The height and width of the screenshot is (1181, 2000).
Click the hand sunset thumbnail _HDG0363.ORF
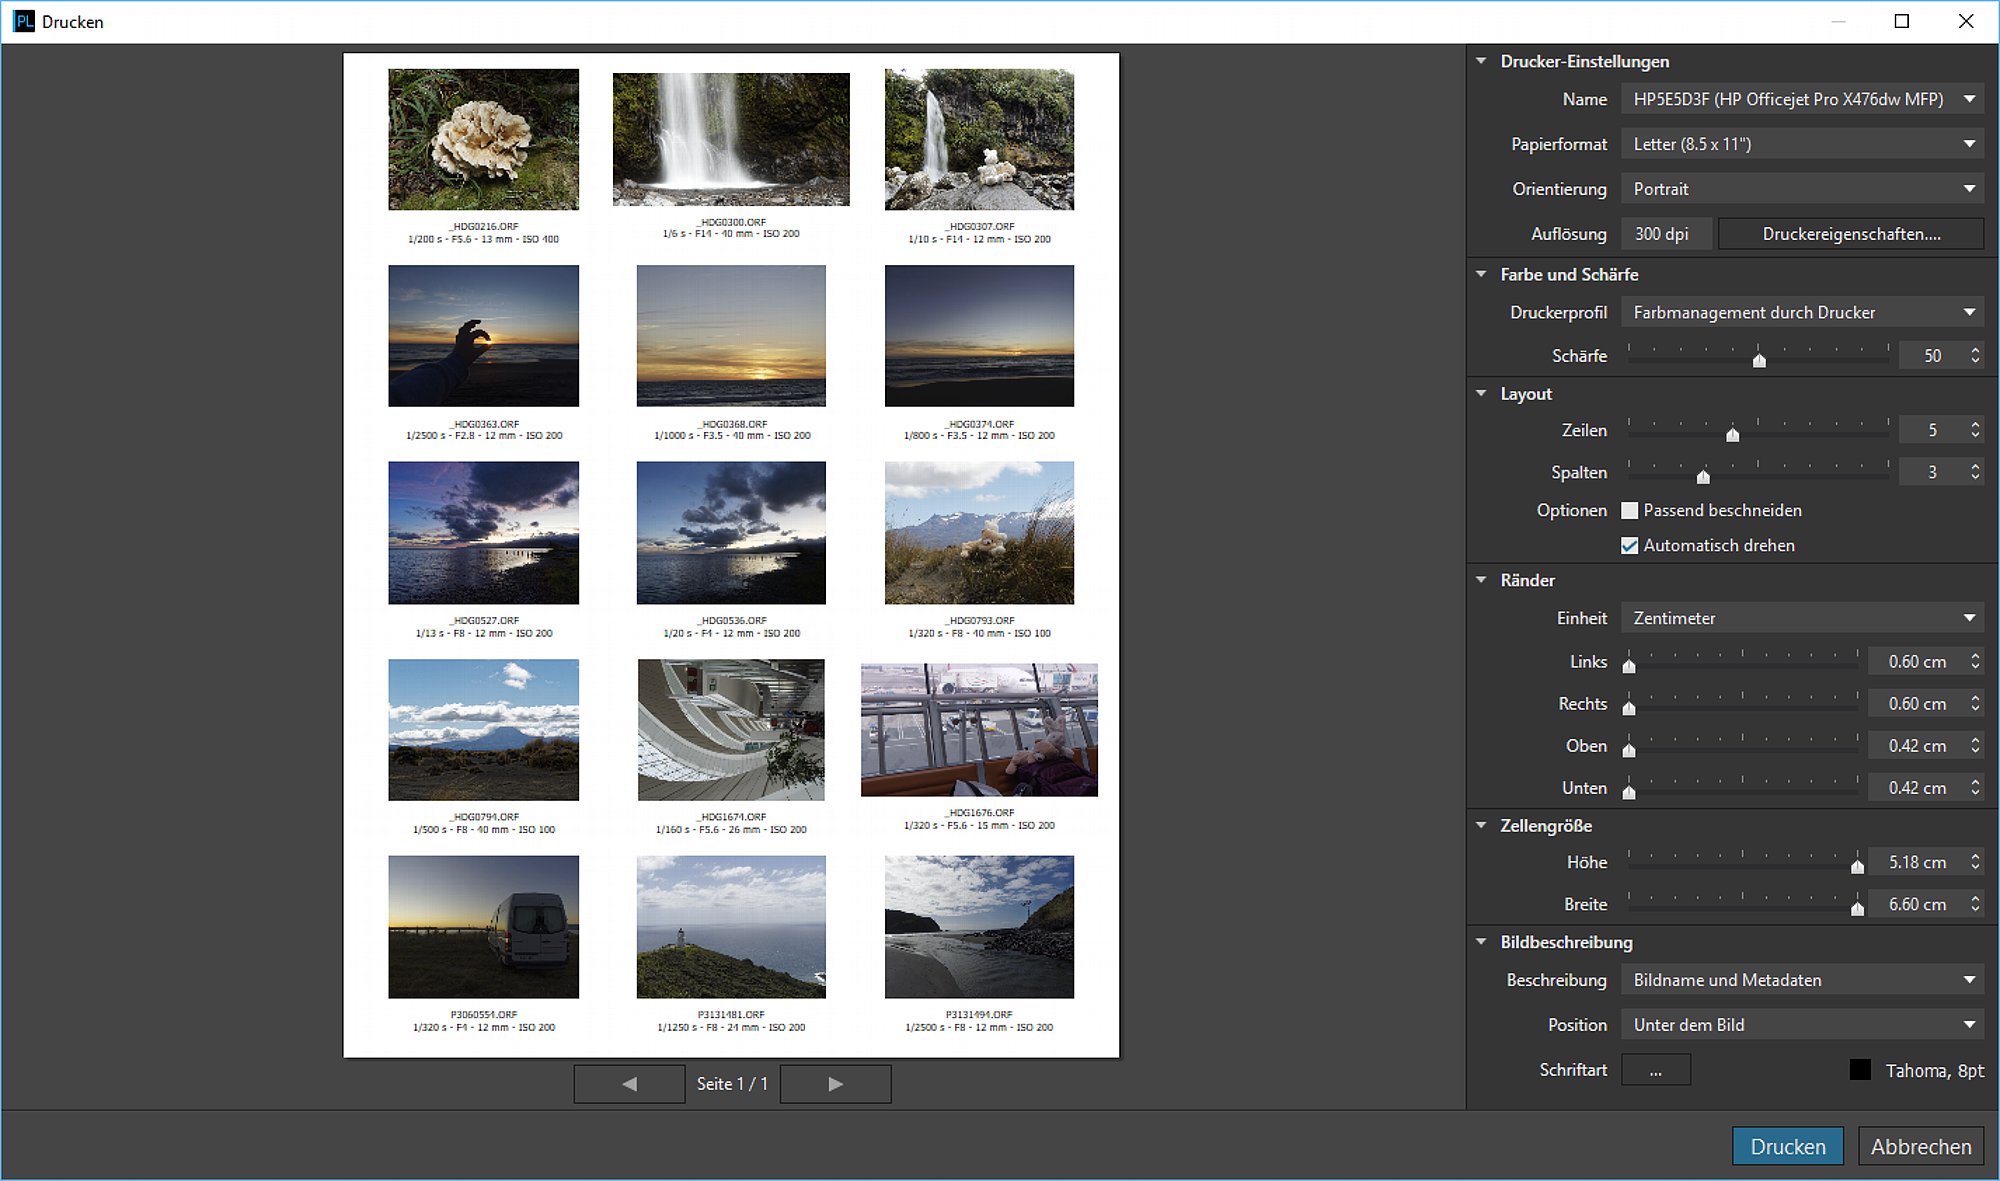tap(484, 336)
